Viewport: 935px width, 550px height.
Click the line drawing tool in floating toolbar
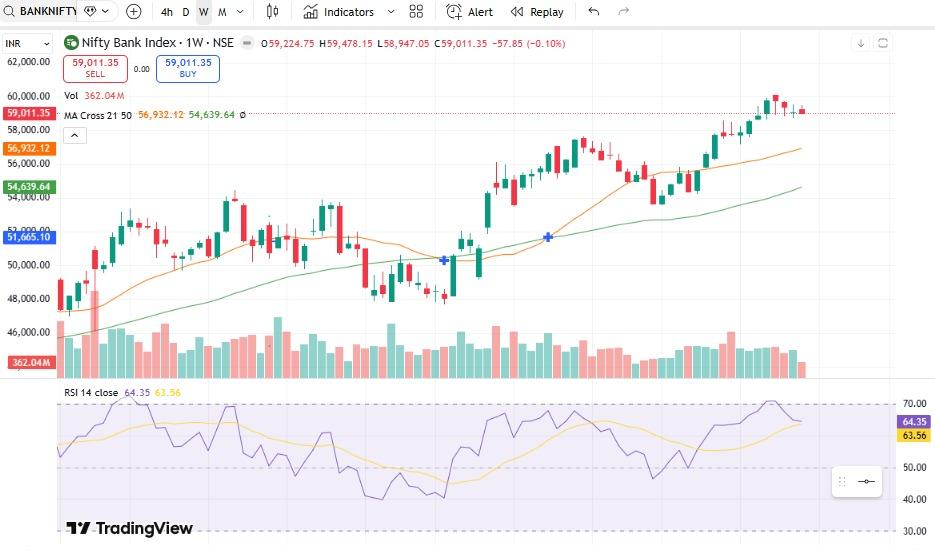tap(866, 481)
